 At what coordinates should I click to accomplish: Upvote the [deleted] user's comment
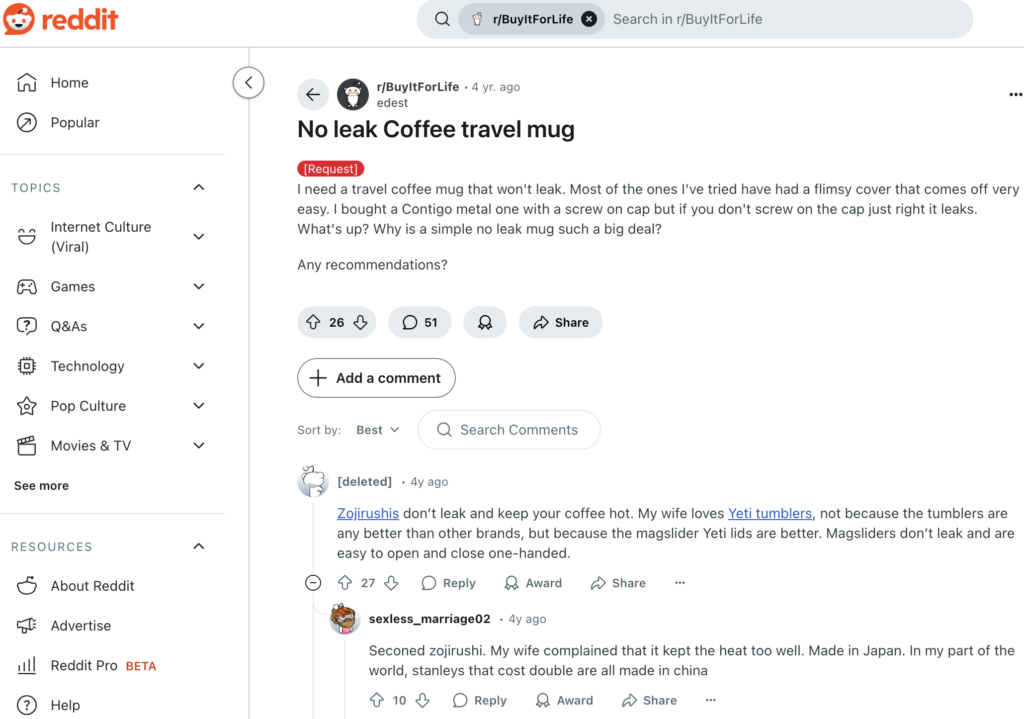[x=345, y=583]
